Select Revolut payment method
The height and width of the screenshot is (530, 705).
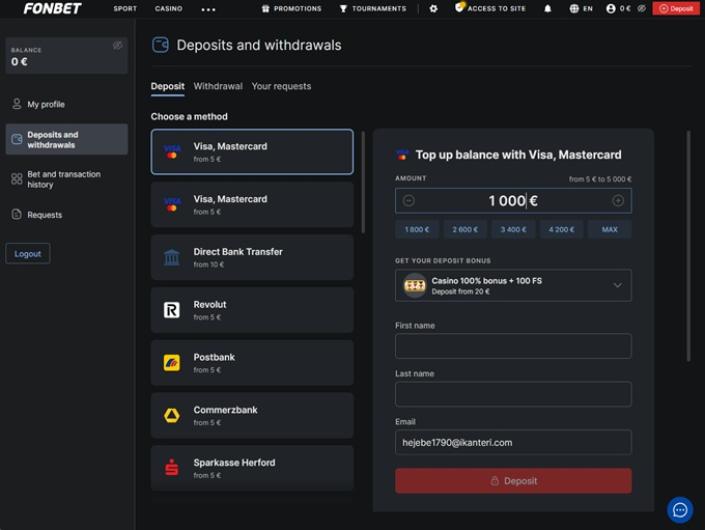(252, 310)
